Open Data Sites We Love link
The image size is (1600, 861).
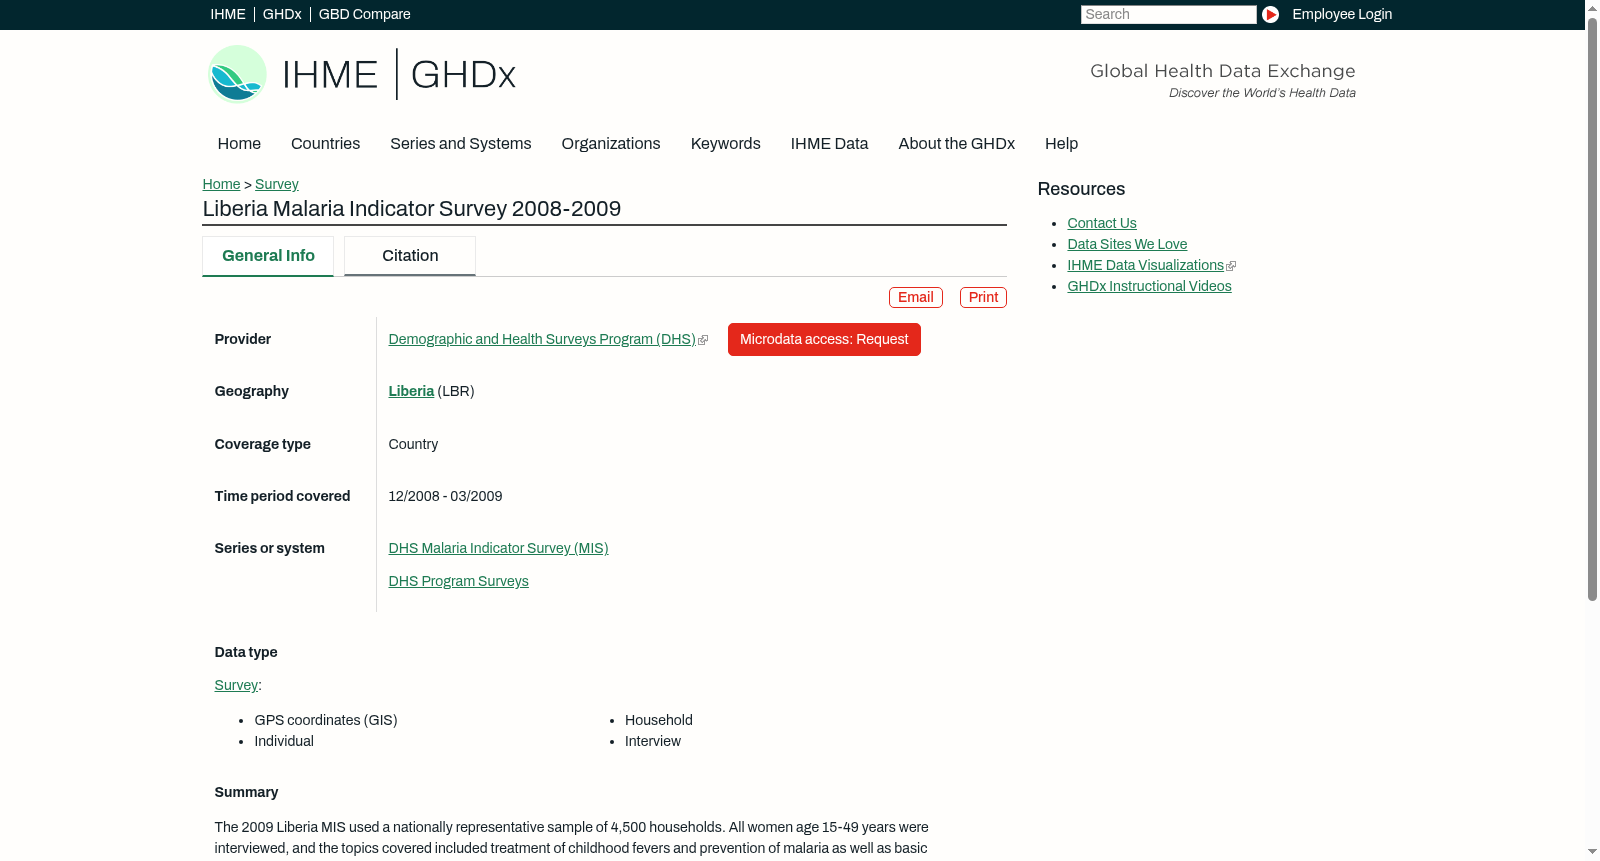(x=1127, y=245)
